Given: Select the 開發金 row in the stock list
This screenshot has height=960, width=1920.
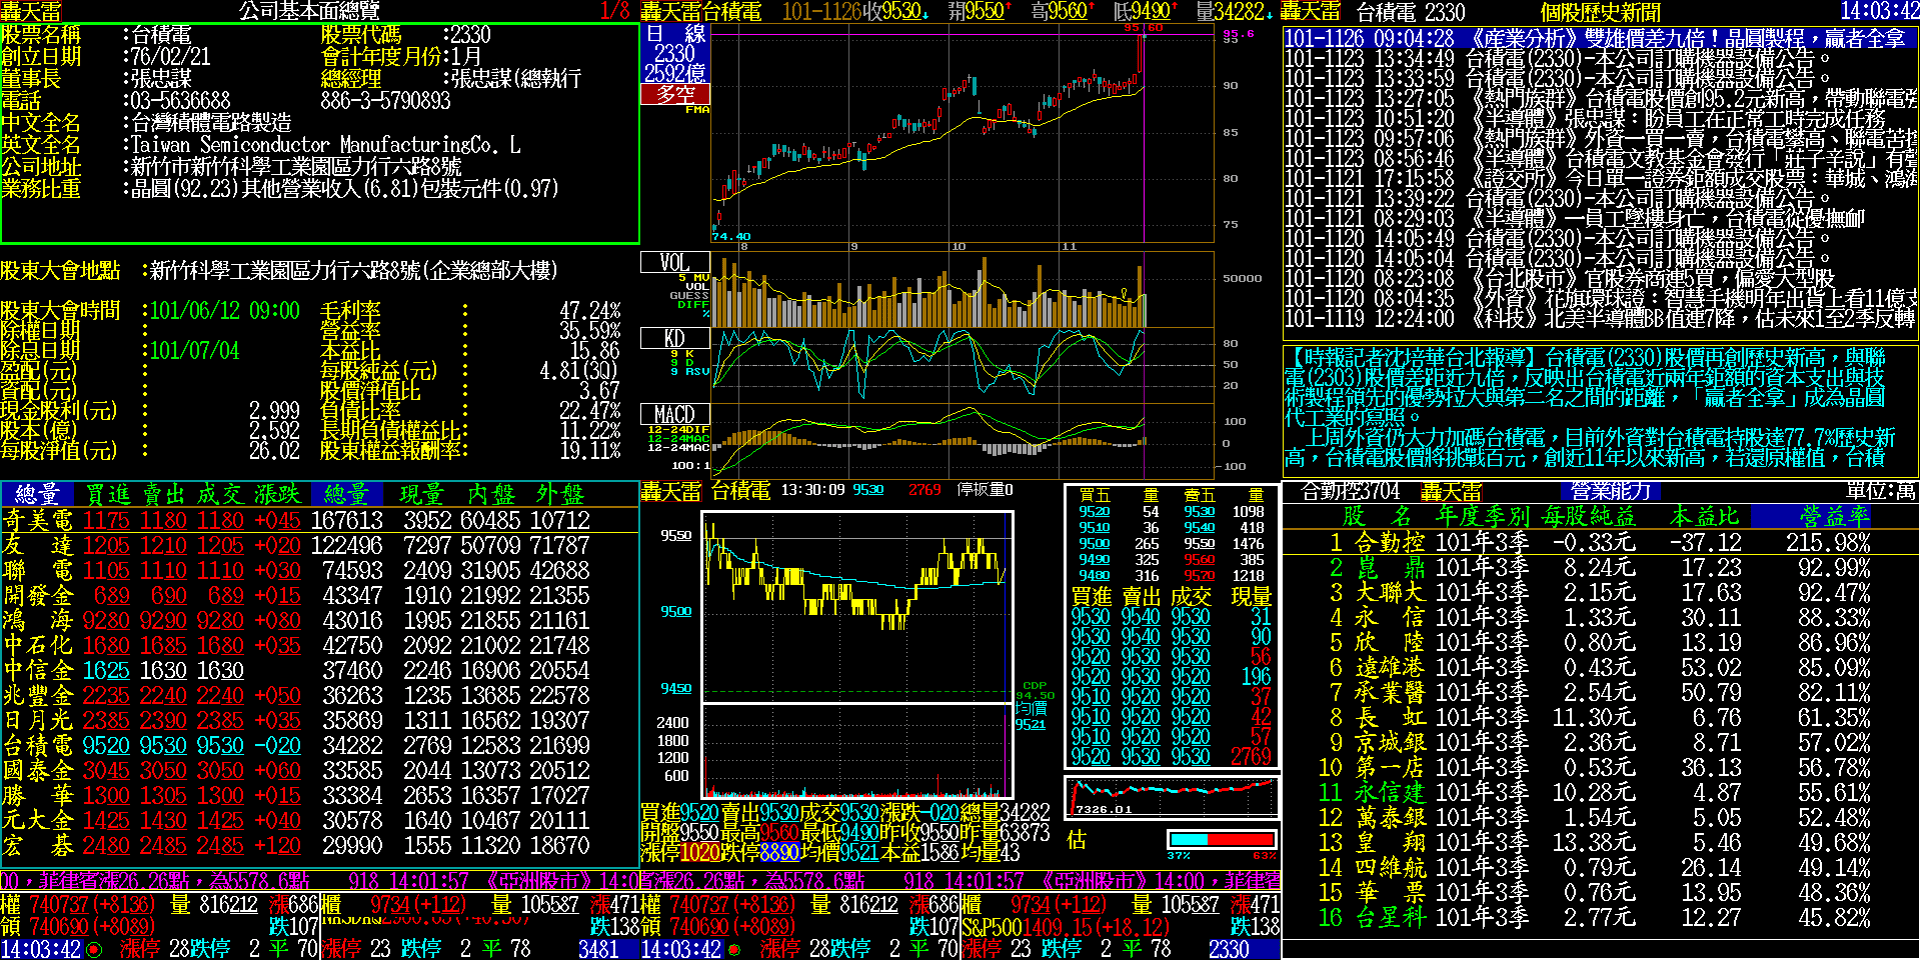Looking at the screenshot, I should pos(319,595).
